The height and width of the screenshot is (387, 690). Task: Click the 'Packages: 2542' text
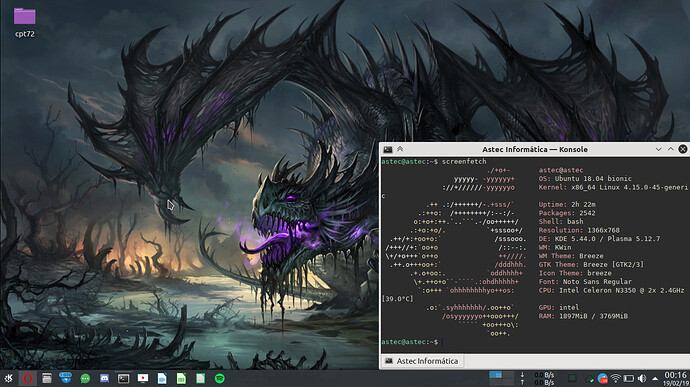point(567,213)
